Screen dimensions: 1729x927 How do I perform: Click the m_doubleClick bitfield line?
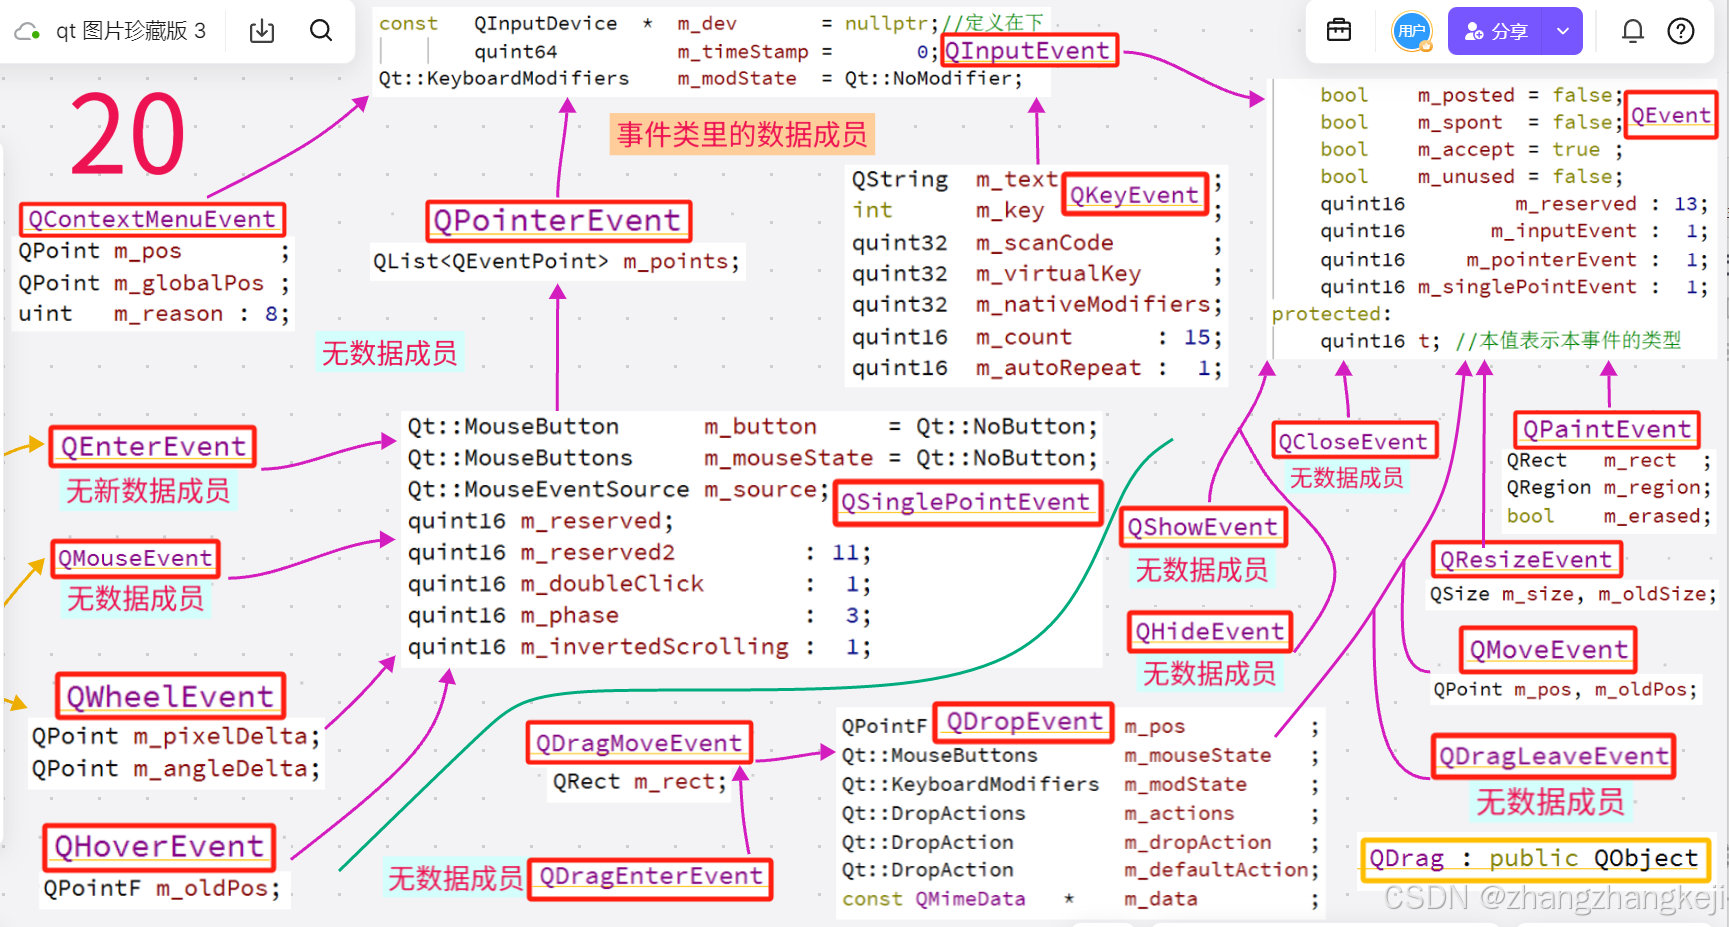click(x=639, y=584)
